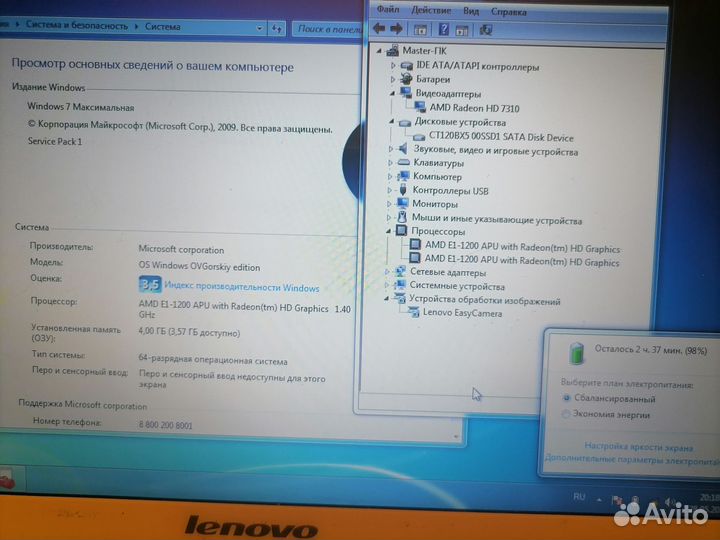Collapse the Master-ПК root node
Viewport: 720px width, 540px height.
click(x=379, y=51)
